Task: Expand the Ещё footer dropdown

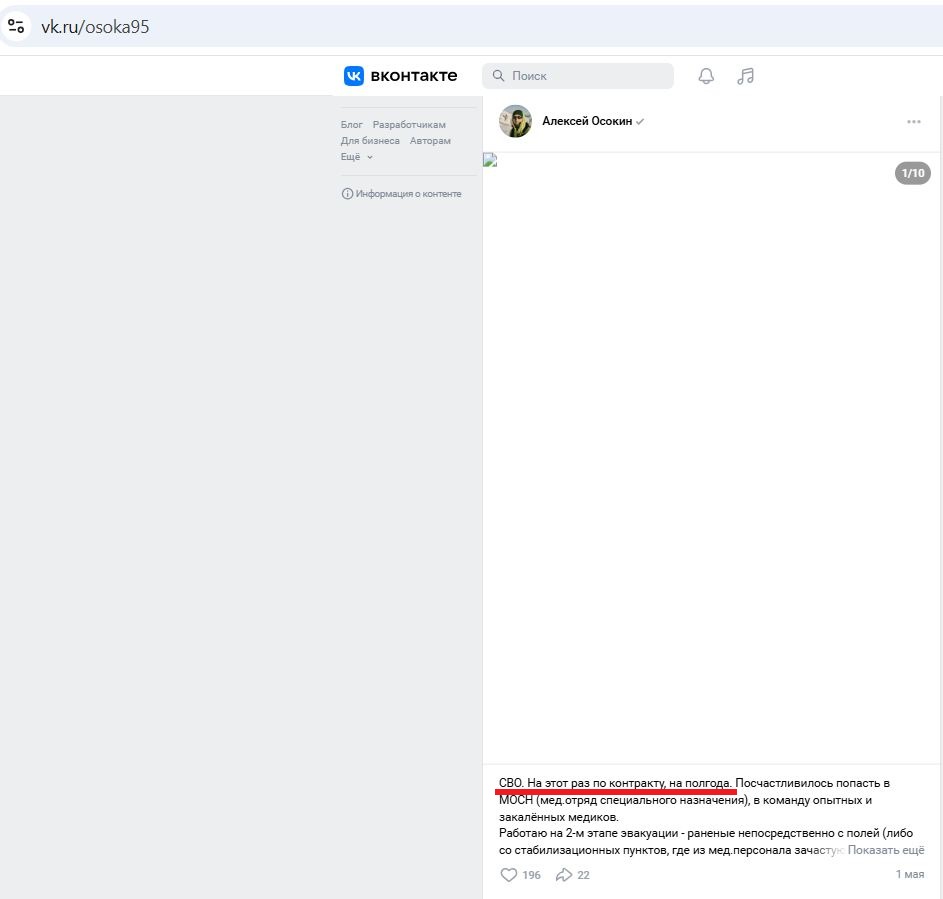Action: pos(357,157)
